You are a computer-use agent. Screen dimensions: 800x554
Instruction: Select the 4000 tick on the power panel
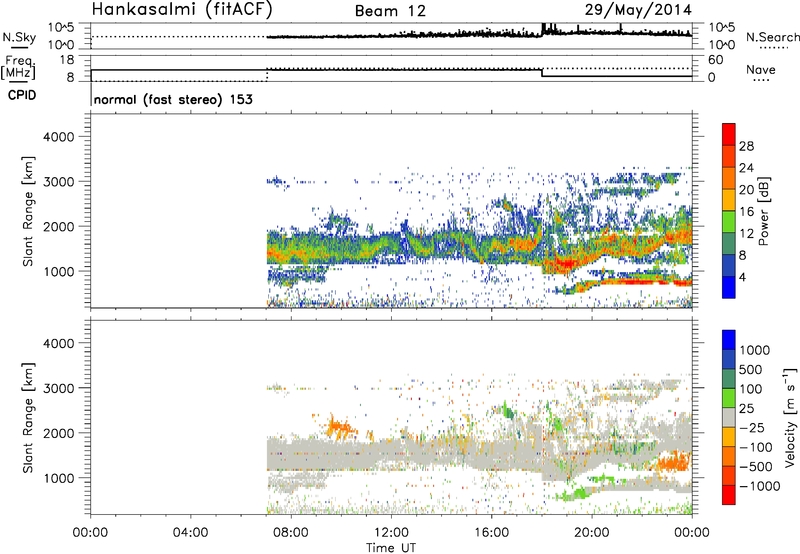(x=58, y=137)
